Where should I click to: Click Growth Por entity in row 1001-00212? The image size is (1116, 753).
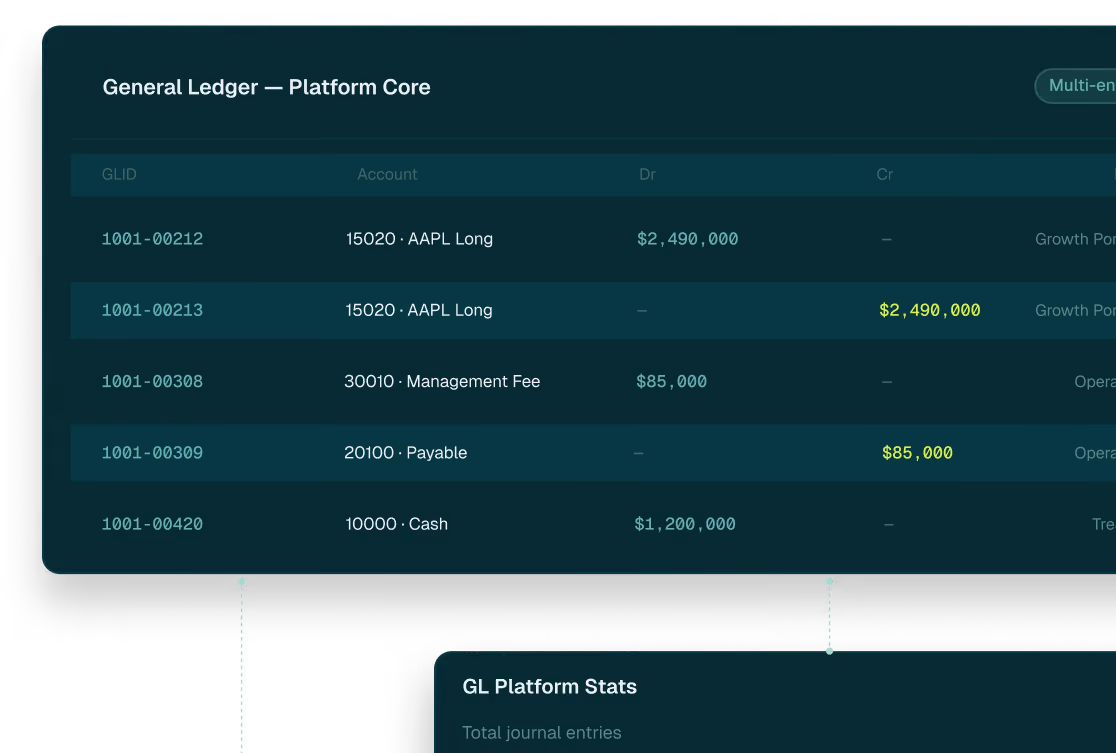point(1075,239)
